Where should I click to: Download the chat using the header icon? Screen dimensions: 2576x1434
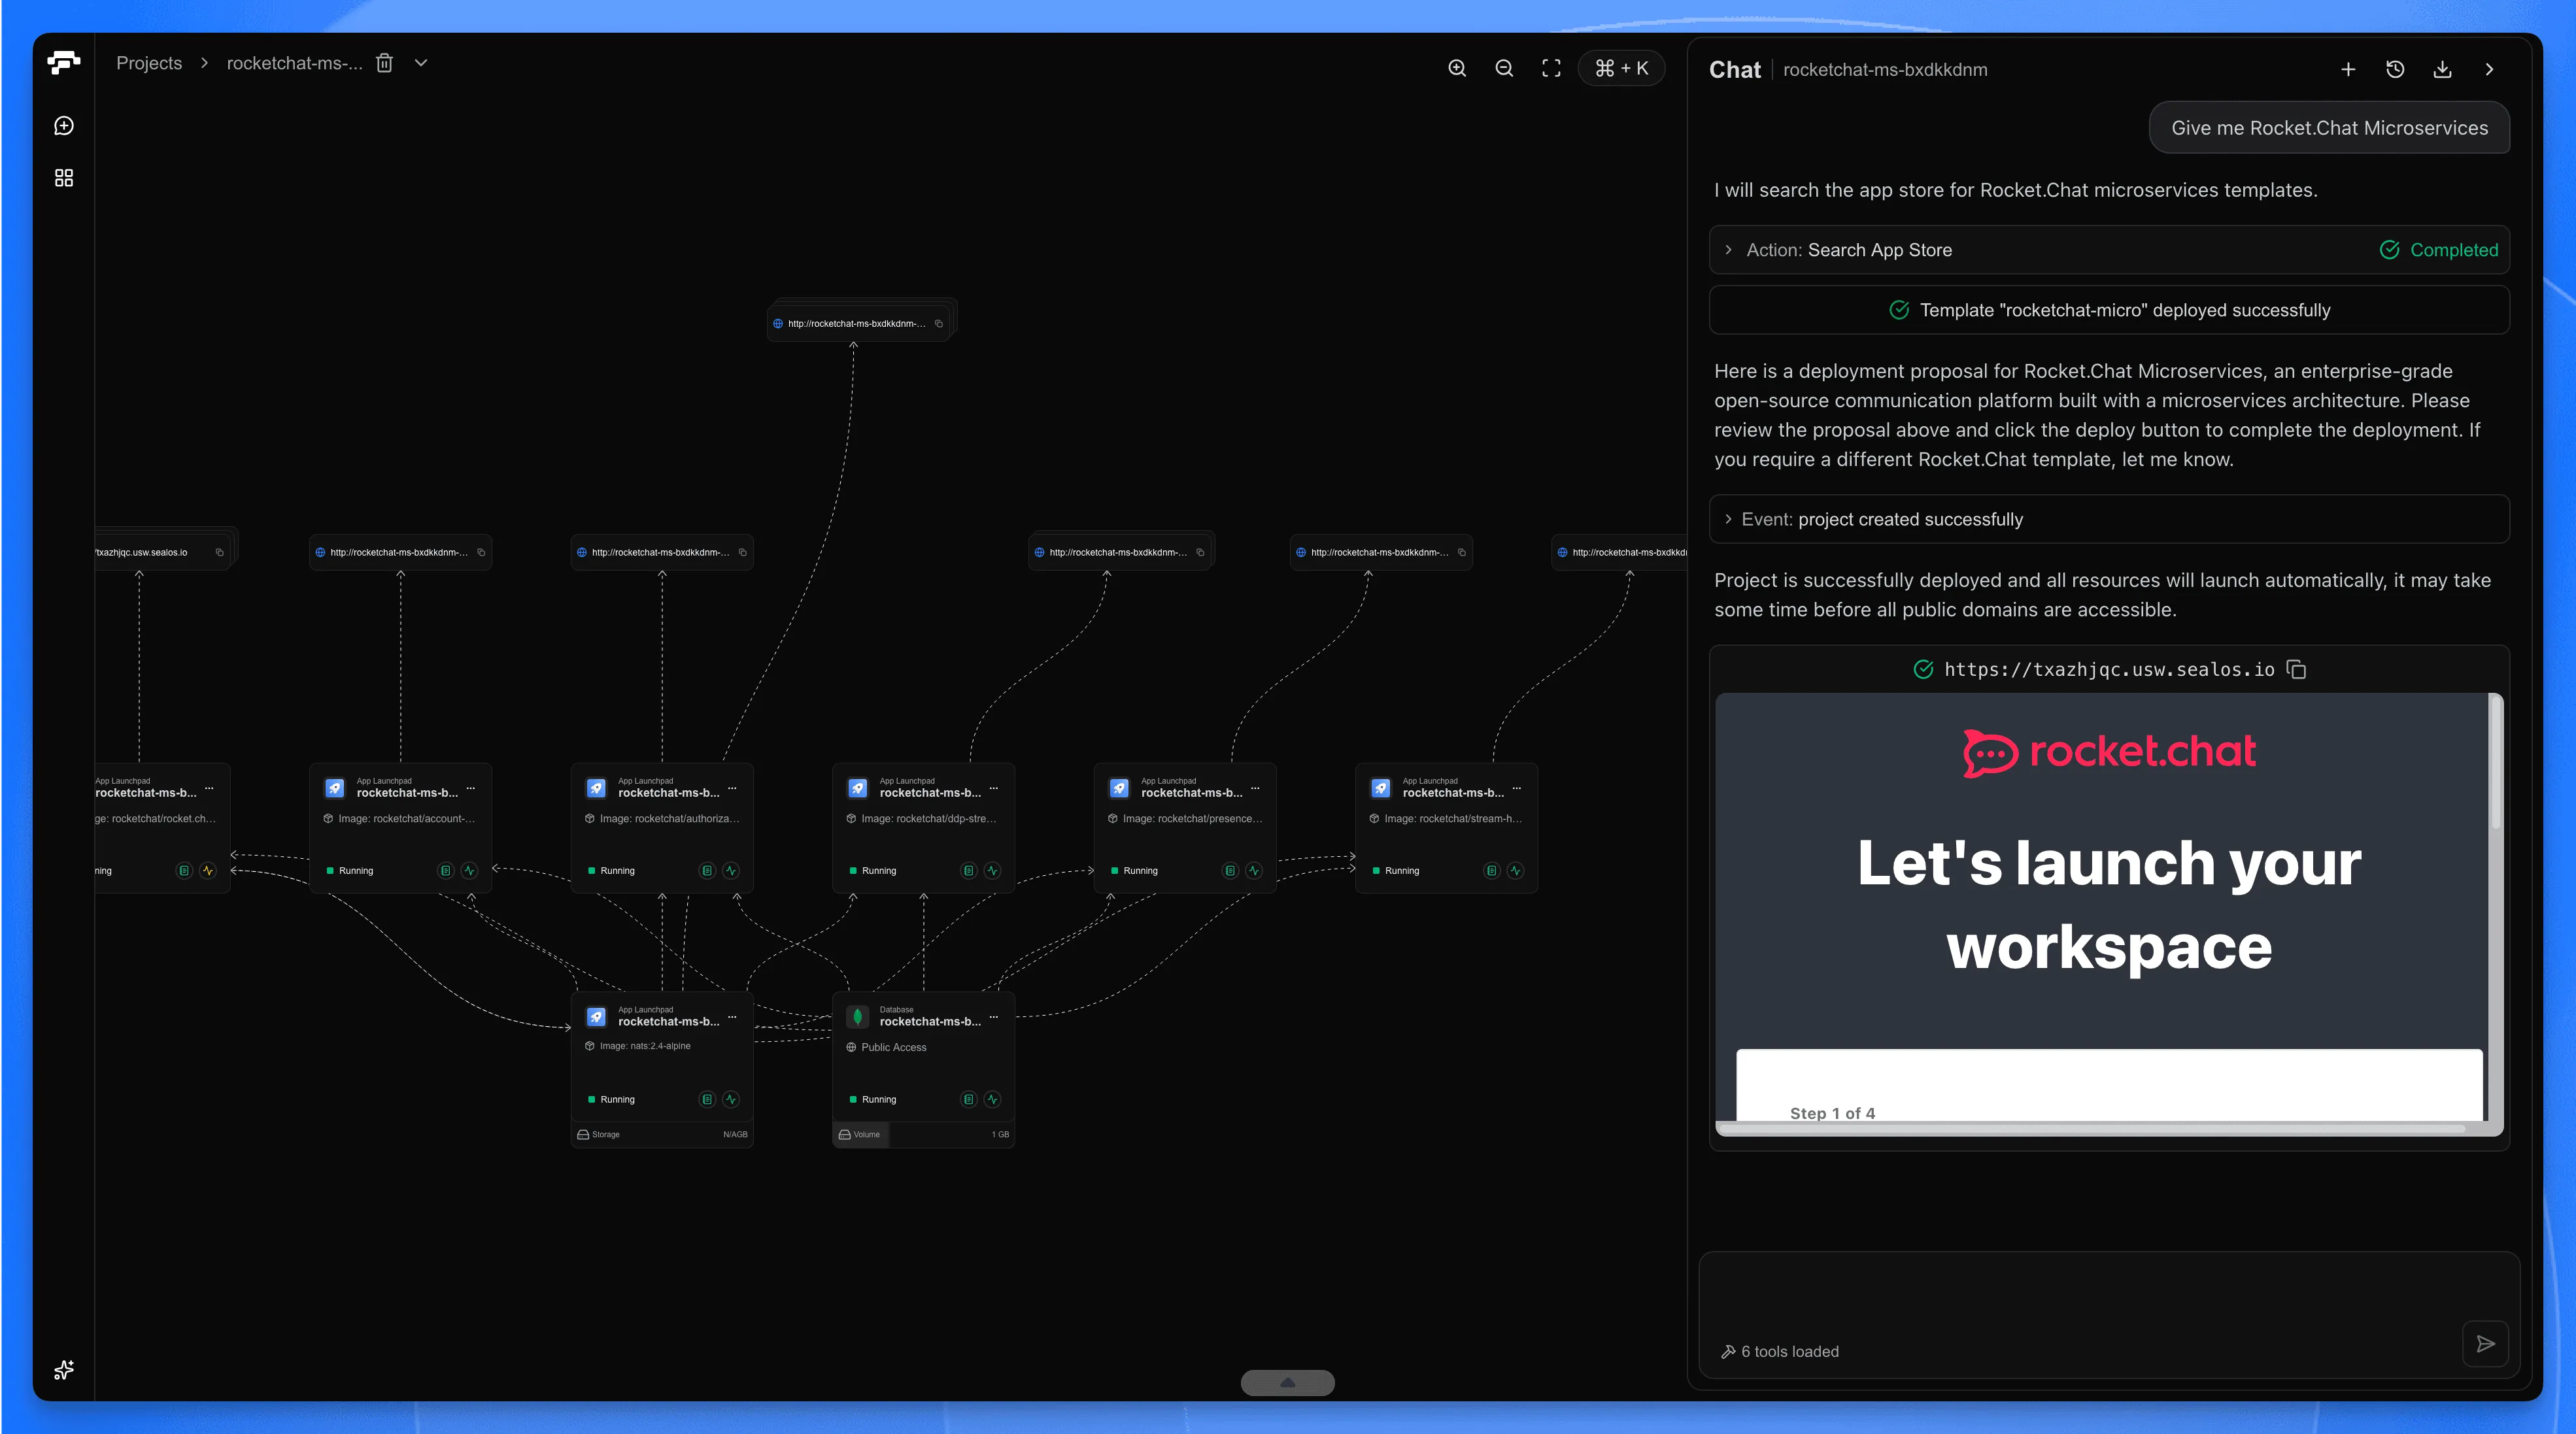pyautogui.click(x=2442, y=69)
